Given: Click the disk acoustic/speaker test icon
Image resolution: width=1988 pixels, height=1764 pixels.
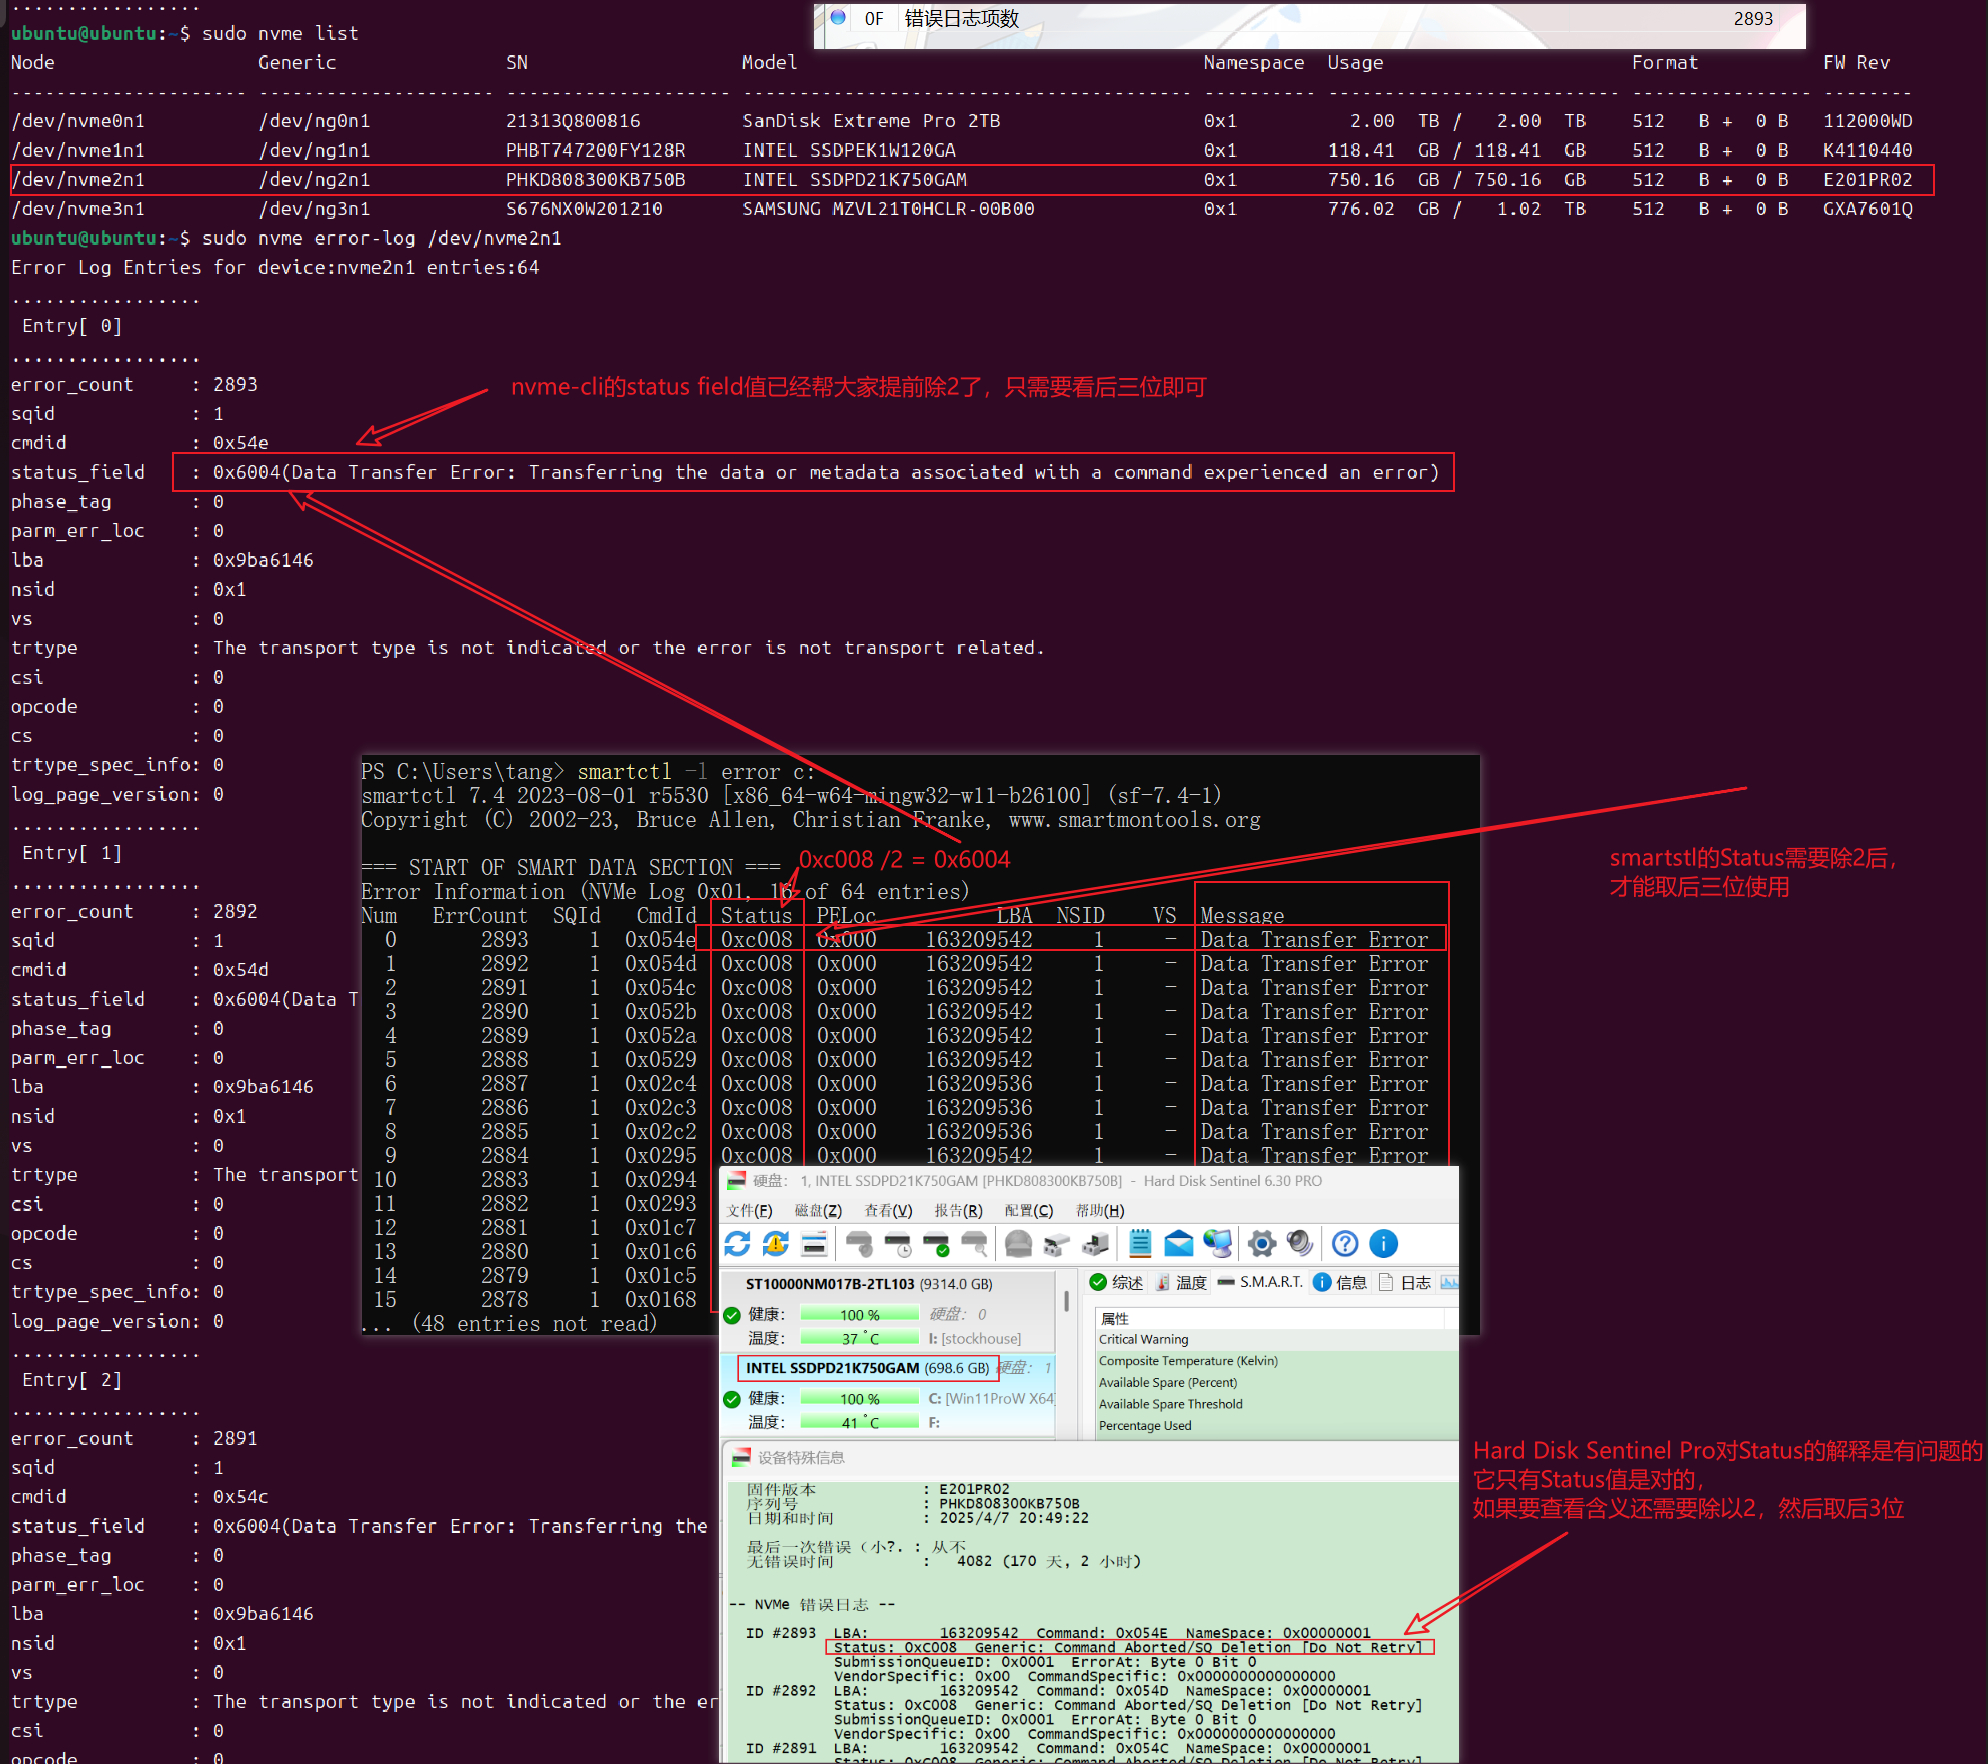Looking at the screenshot, I should 859,1243.
